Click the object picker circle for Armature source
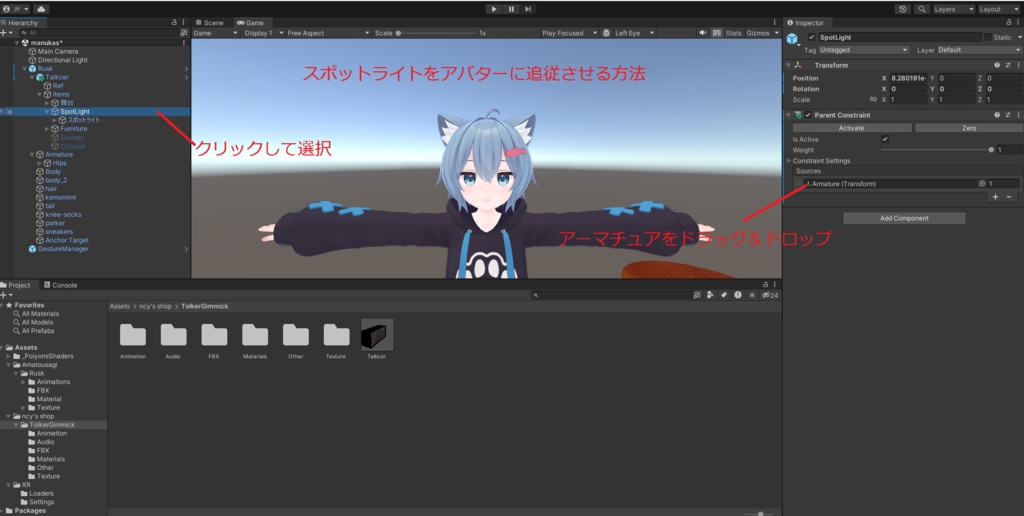This screenshot has width=1024, height=516. point(982,184)
